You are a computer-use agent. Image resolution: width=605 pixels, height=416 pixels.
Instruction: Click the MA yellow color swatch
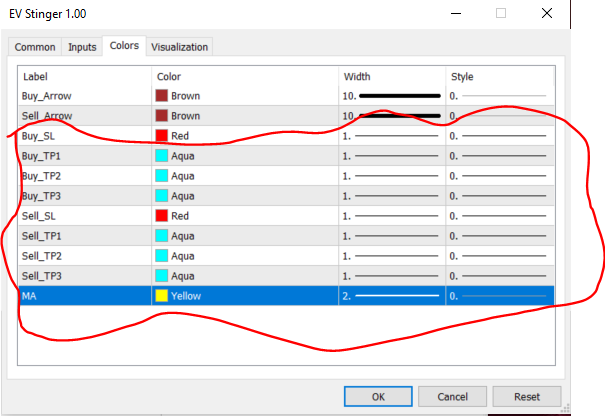(x=162, y=296)
